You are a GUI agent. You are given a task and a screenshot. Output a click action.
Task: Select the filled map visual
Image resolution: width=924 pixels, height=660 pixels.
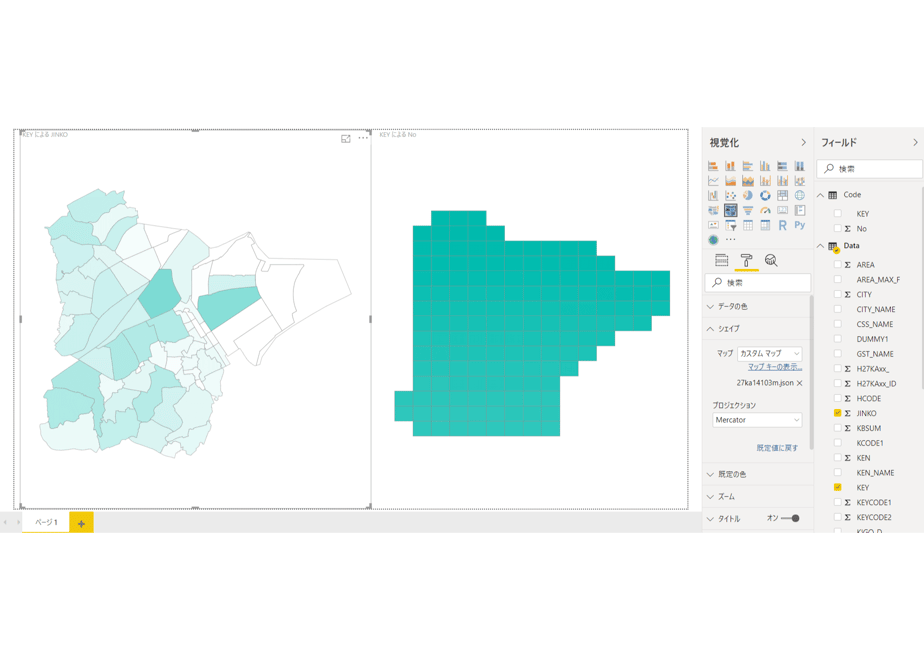pyautogui.click(x=713, y=210)
